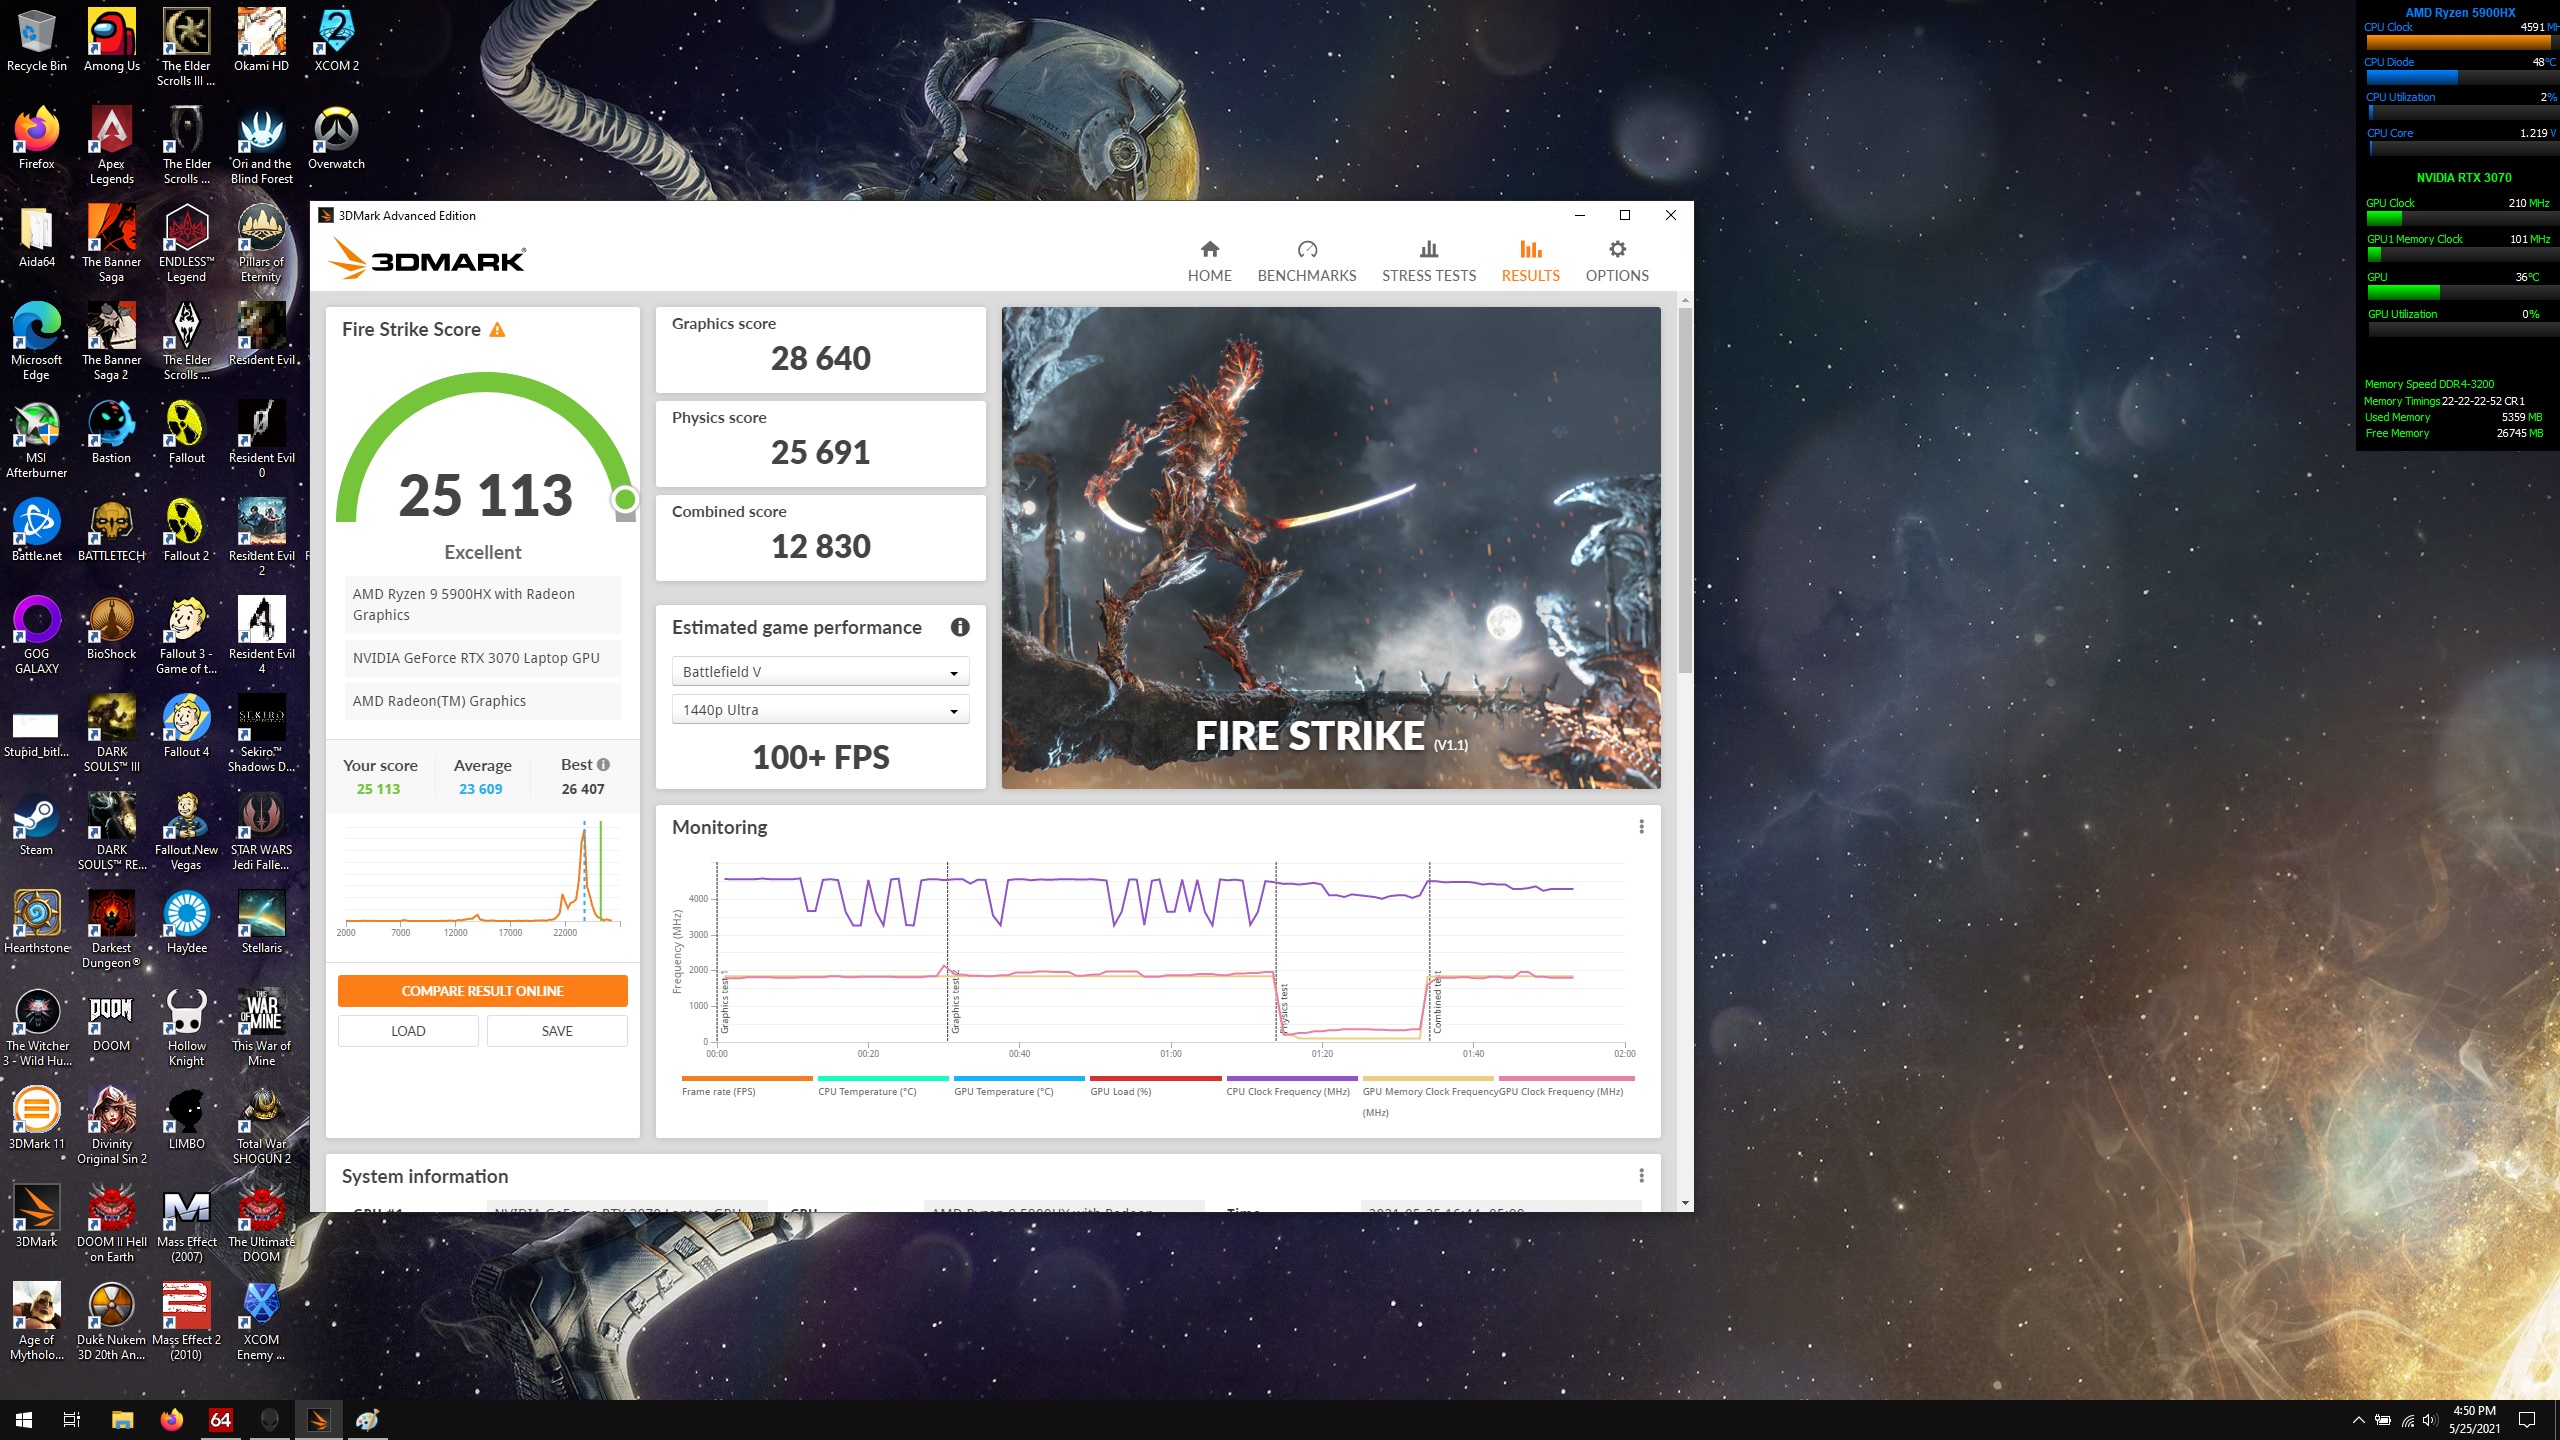Click the Combined score card

coord(820,537)
